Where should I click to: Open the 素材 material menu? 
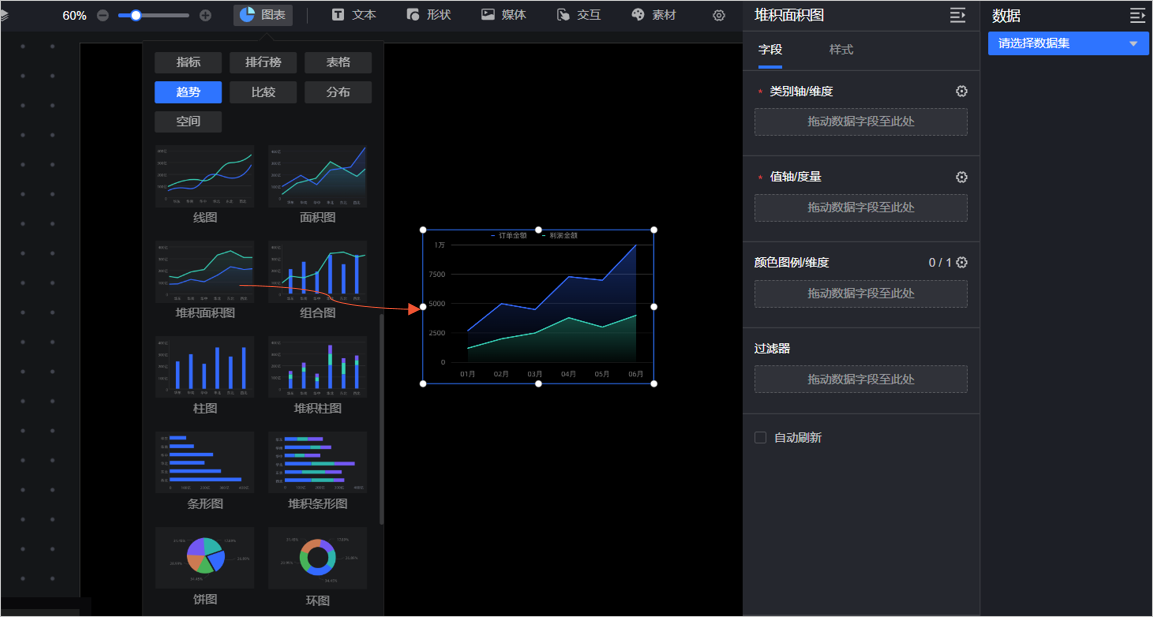pos(654,15)
